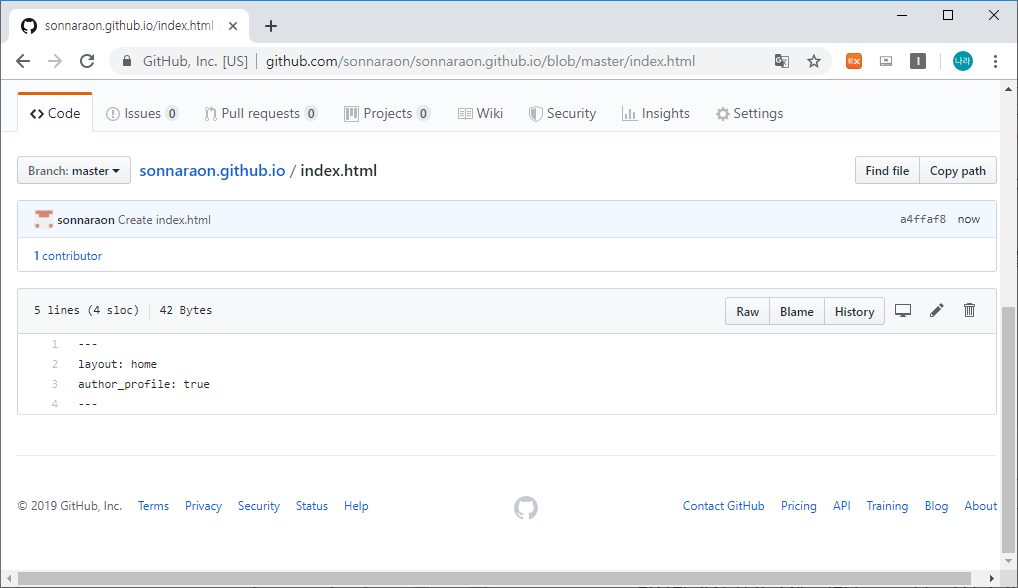Screen dimensions: 1018x588
Task: Open the Wiki tab
Action: [x=480, y=114]
